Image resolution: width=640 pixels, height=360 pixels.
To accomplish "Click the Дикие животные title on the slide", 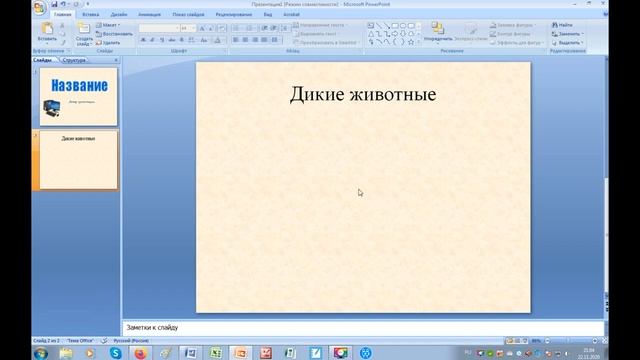I will [363, 94].
